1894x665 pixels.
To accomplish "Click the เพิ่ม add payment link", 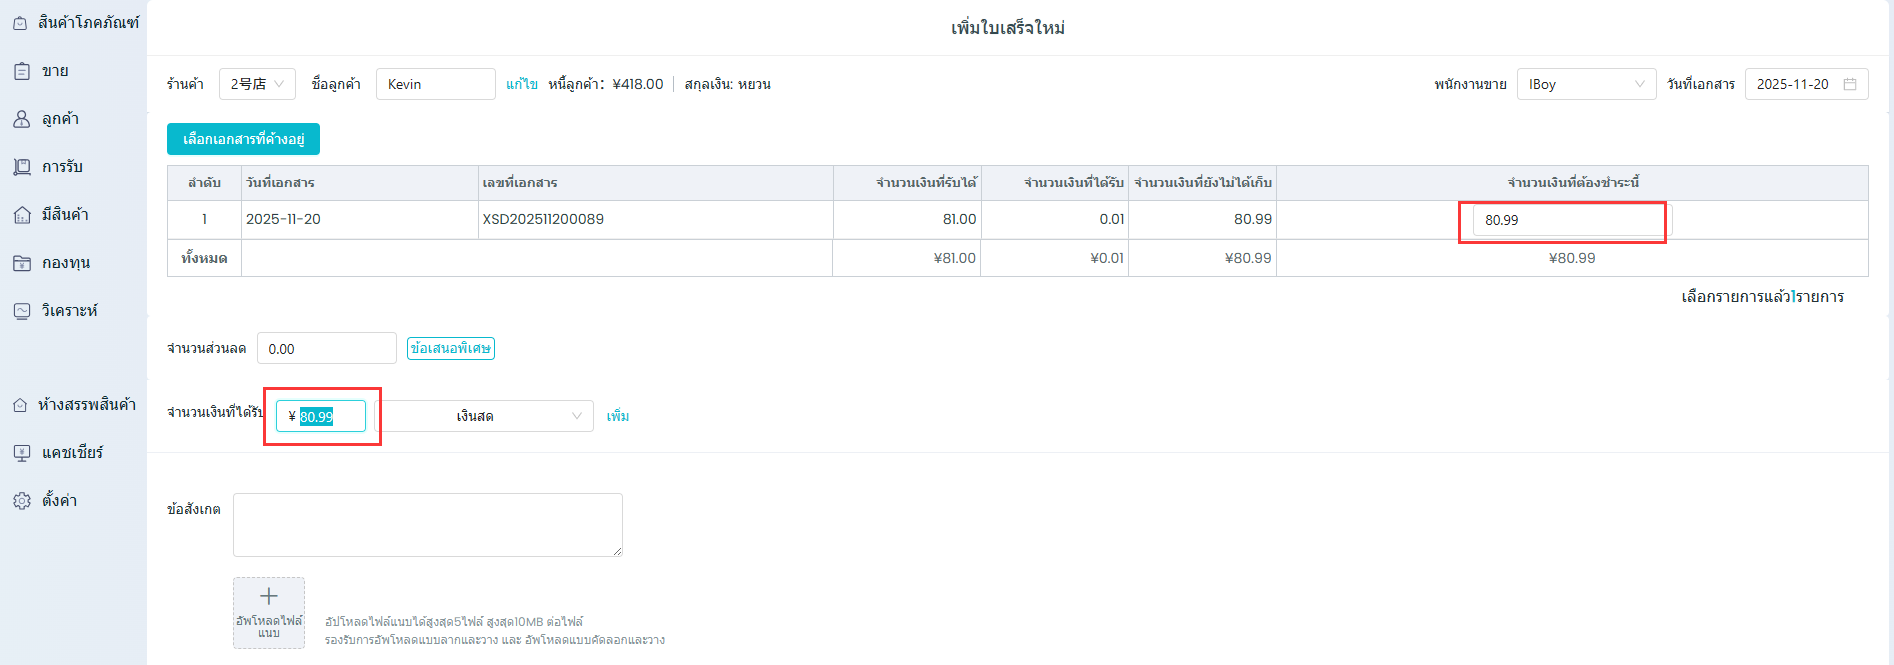I will point(618,416).
